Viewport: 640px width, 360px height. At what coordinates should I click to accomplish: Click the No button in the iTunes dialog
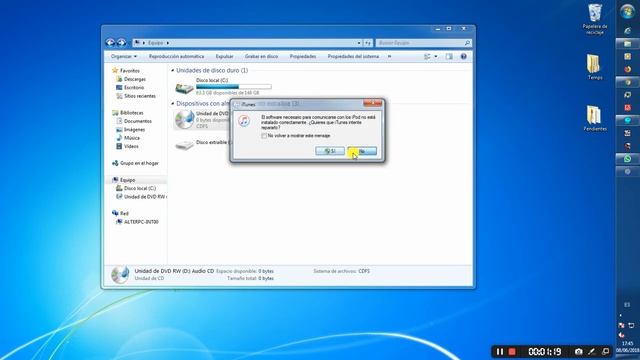tap(362, 151)
